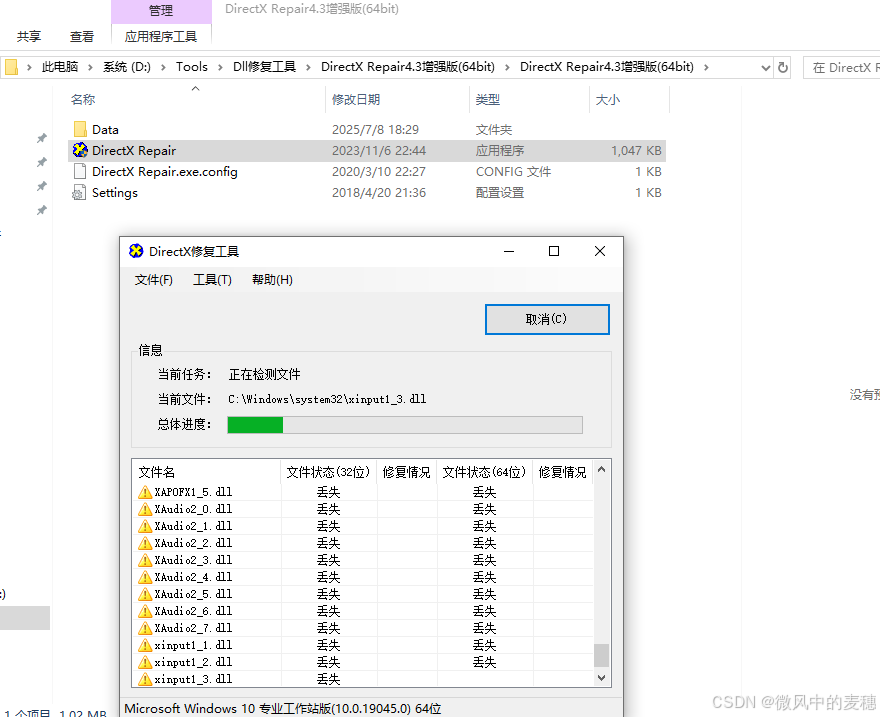Sort files by the 修改日期 column header

click(356, 100)
